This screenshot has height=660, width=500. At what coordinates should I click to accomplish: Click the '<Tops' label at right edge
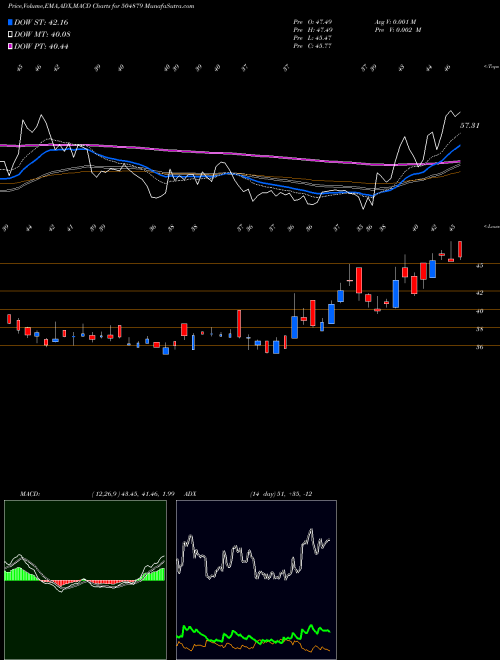point(491,67)
